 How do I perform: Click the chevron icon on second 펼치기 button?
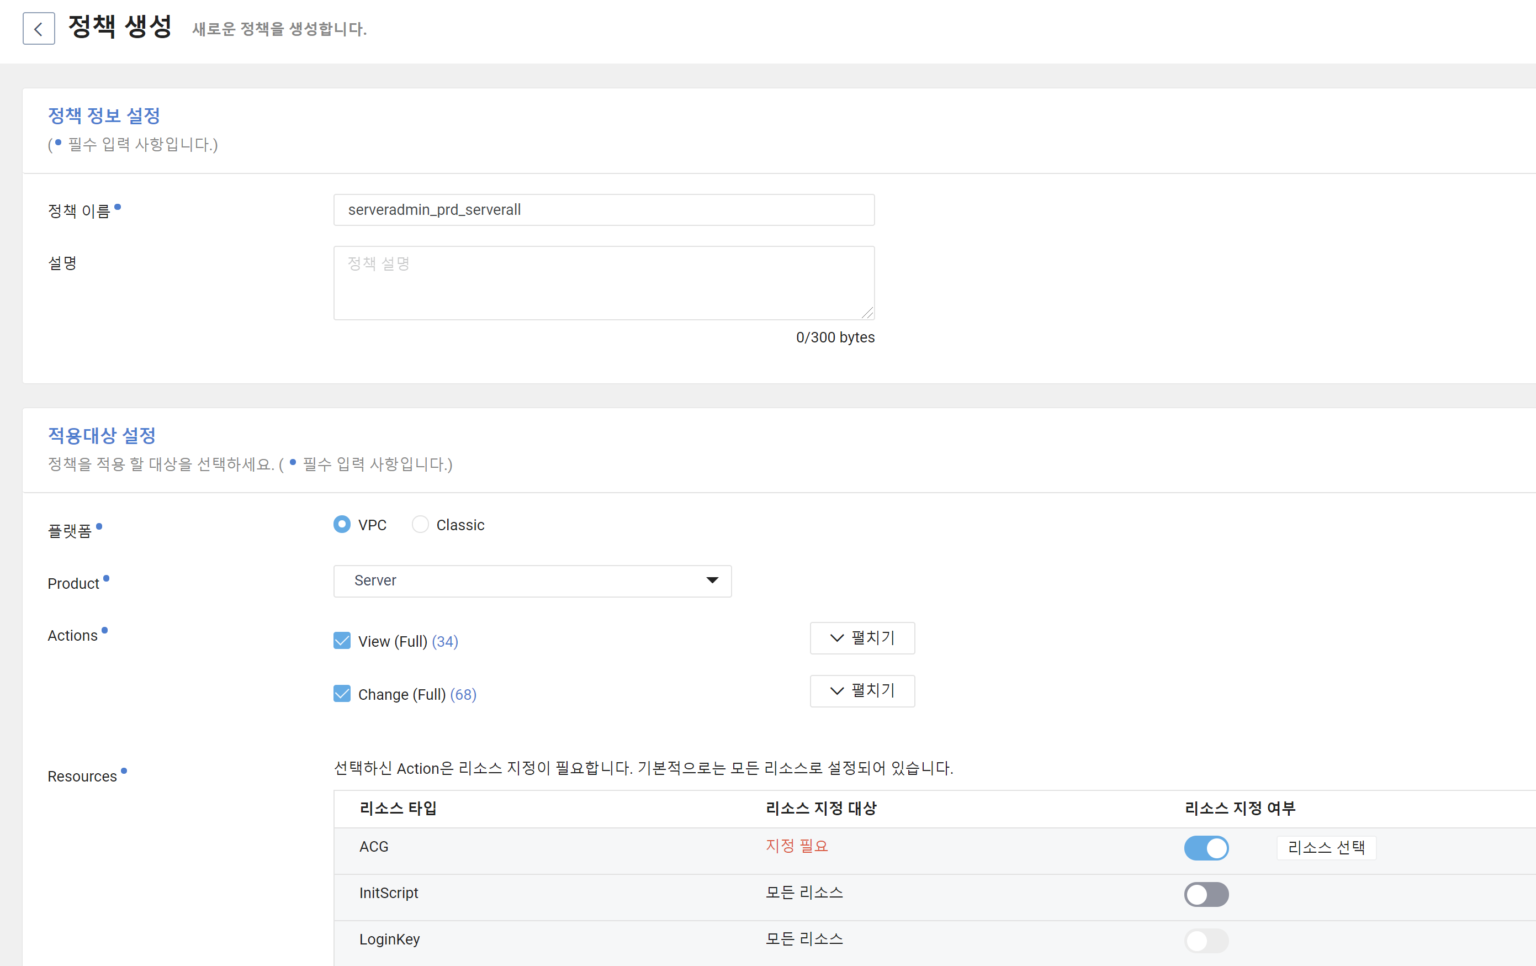tap(836, 690)
